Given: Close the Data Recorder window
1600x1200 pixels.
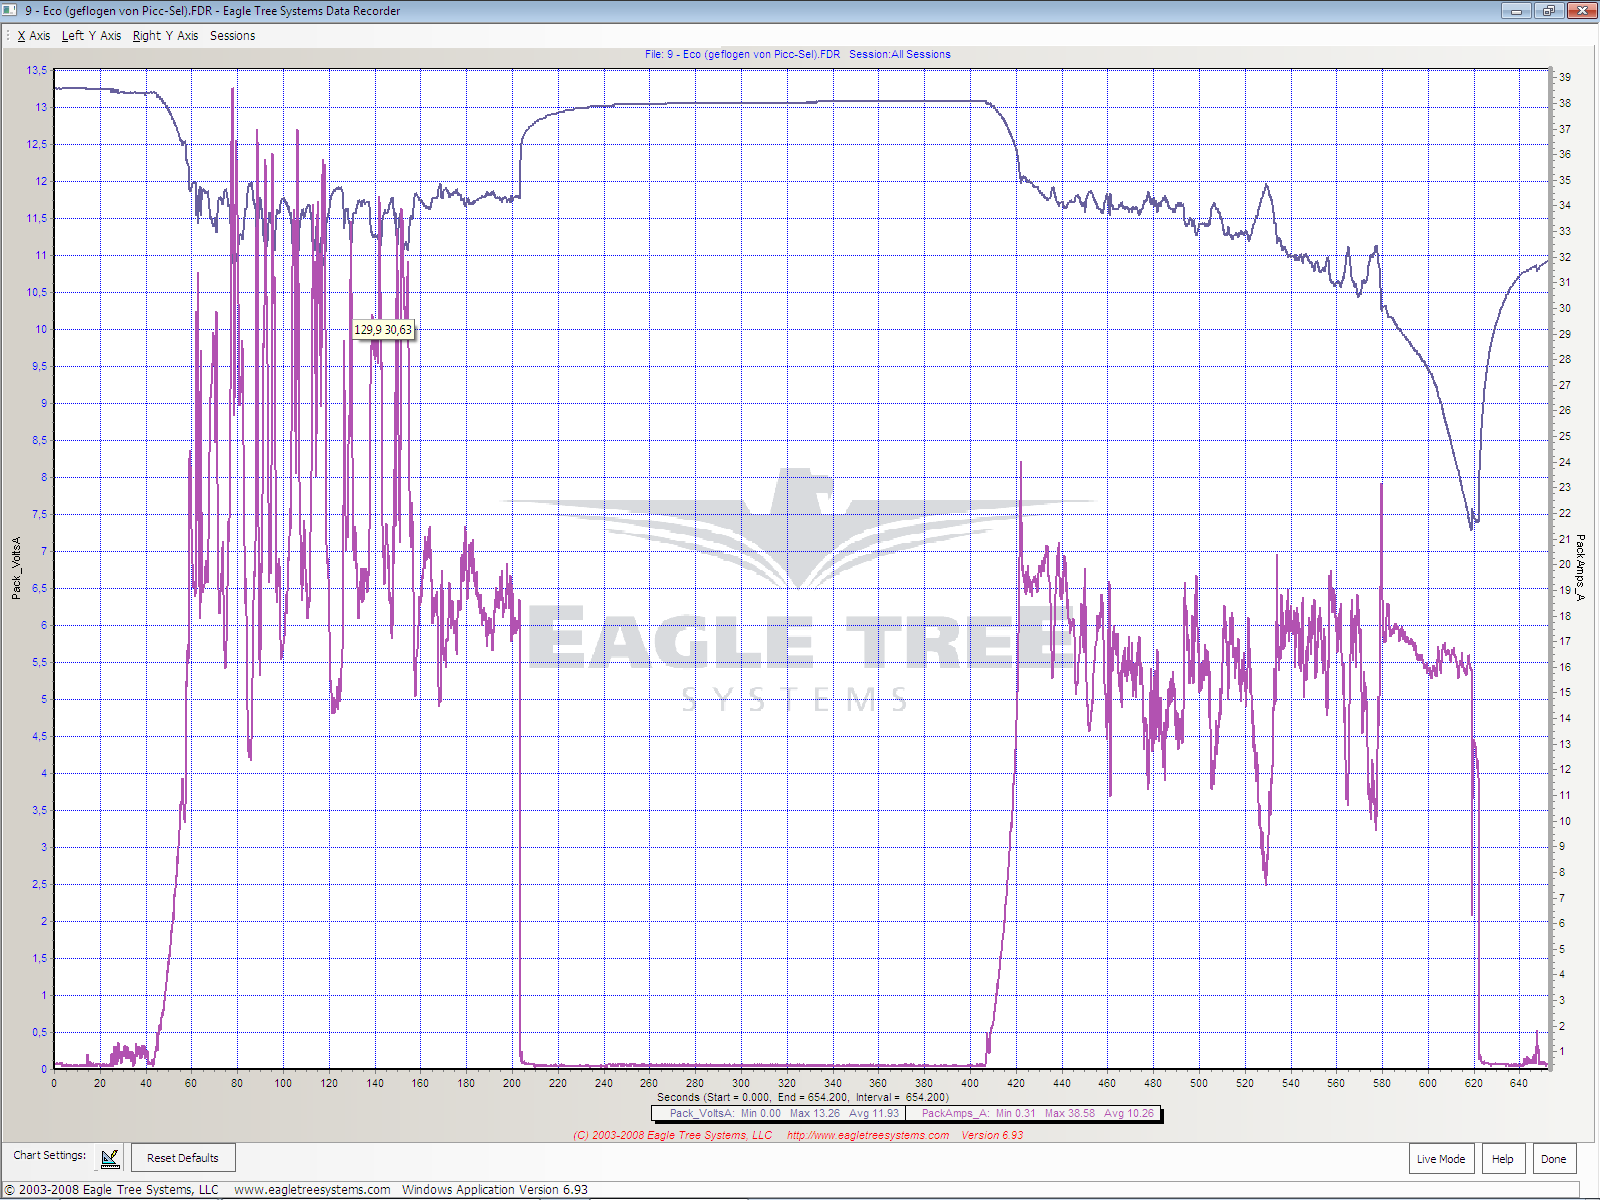Looking at the screenshot, I should pyautogui.click(x=1582, y=11).
